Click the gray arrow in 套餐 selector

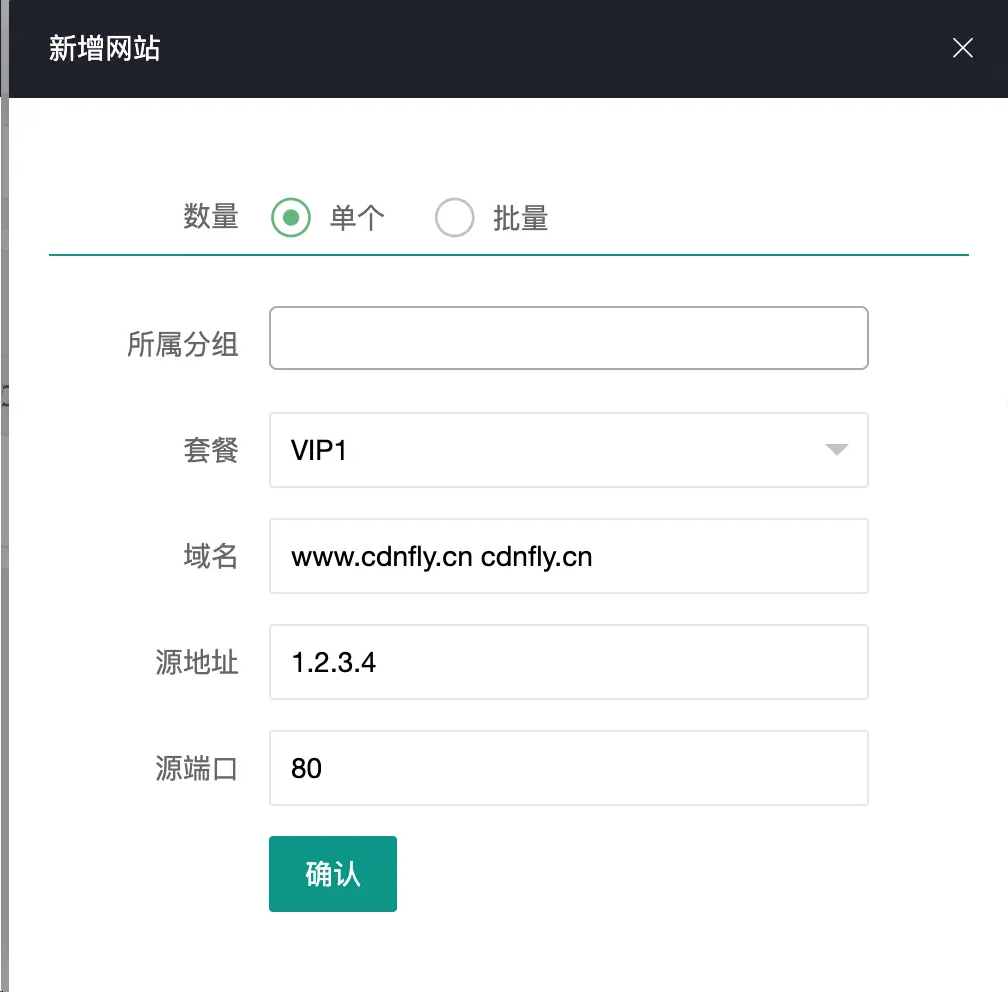point(836,450)
